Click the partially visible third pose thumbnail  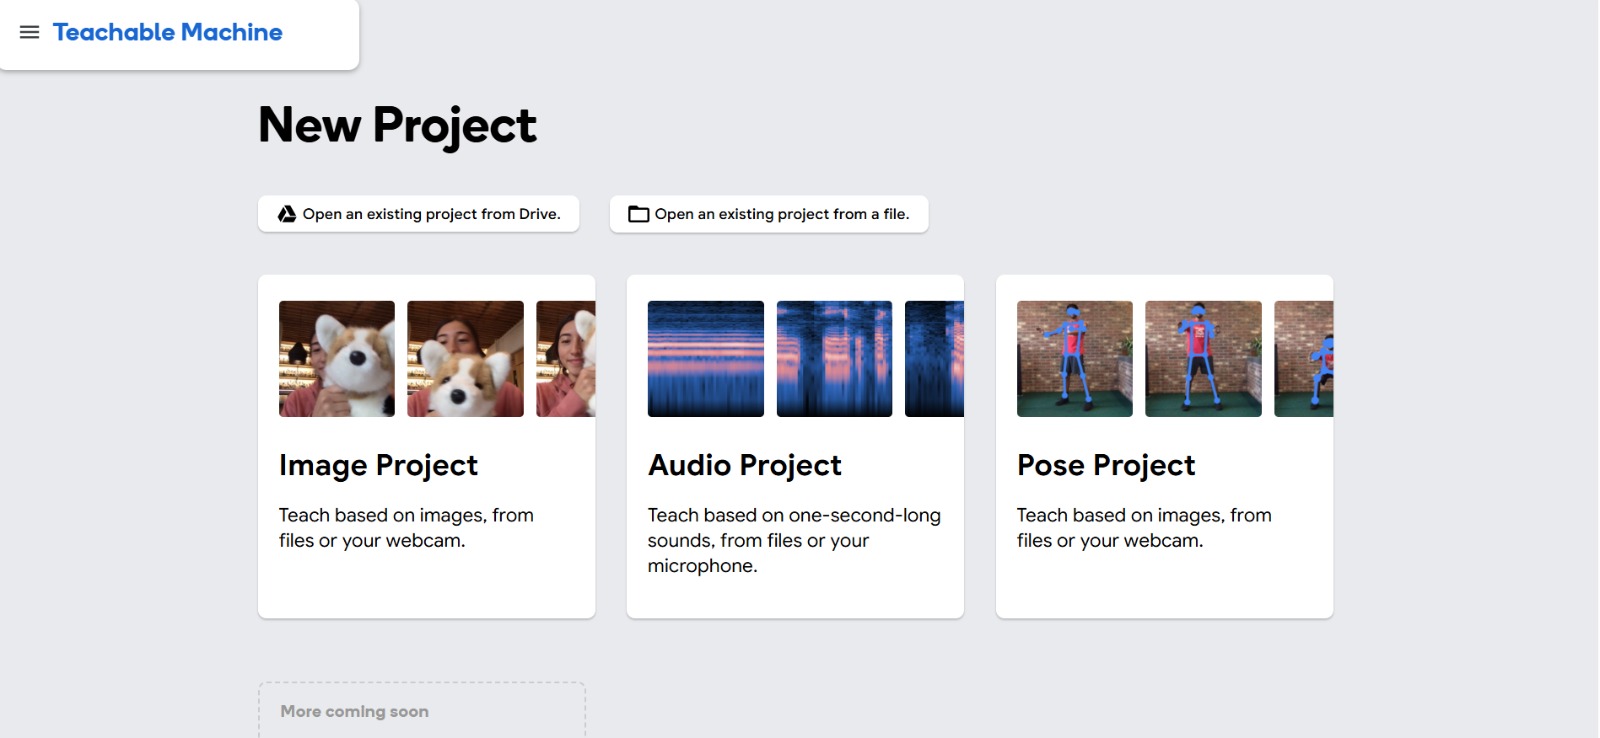pos(1303,359)
